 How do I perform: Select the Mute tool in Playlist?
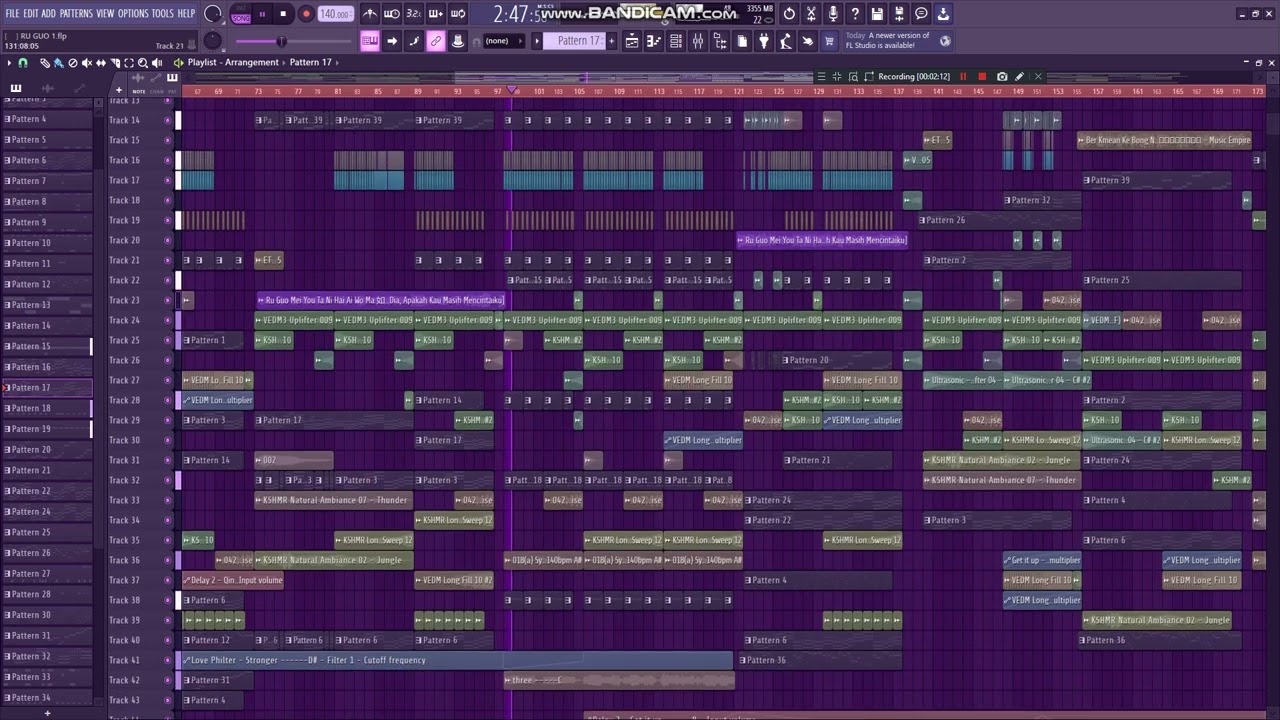tap(87, 62)
